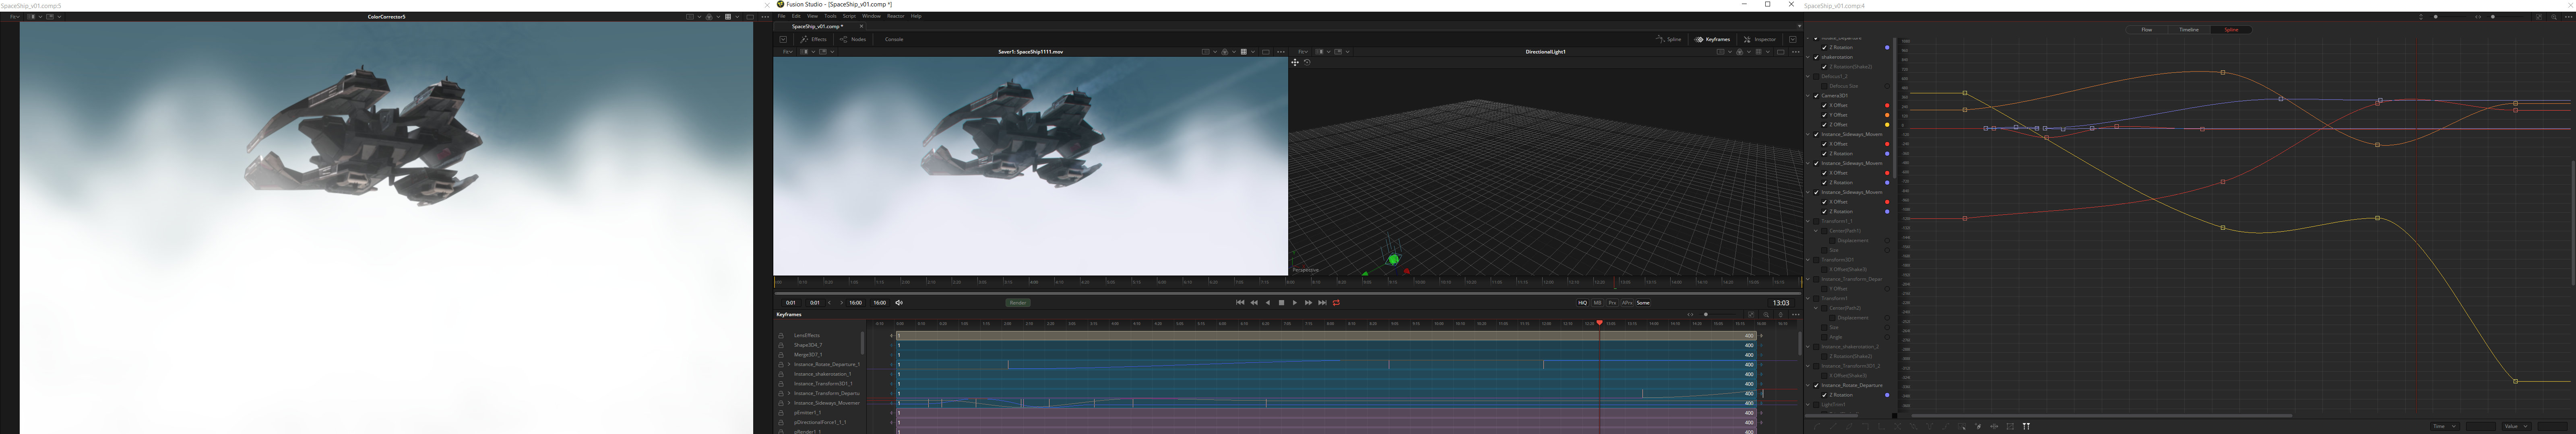Open left layout dropdown in toolbar

tap(783, 39)
